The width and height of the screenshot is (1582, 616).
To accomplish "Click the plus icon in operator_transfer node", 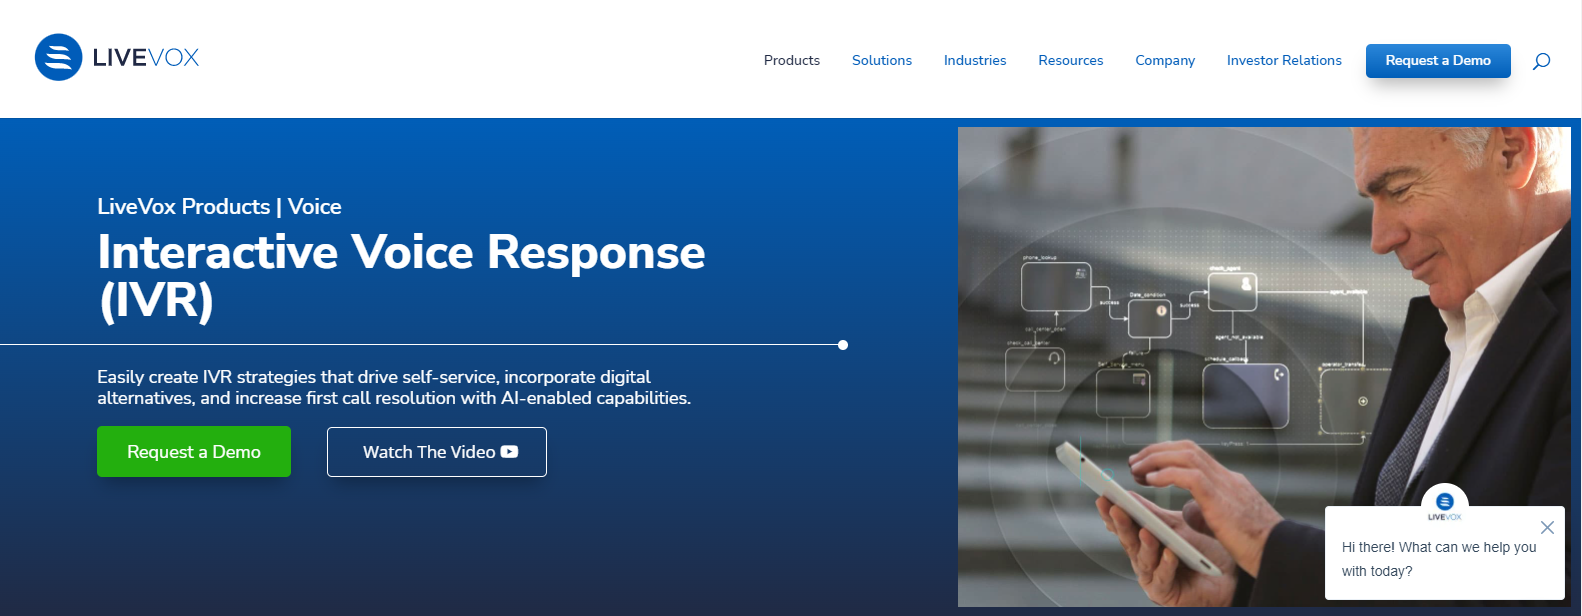I will (x=1362, y=401).
